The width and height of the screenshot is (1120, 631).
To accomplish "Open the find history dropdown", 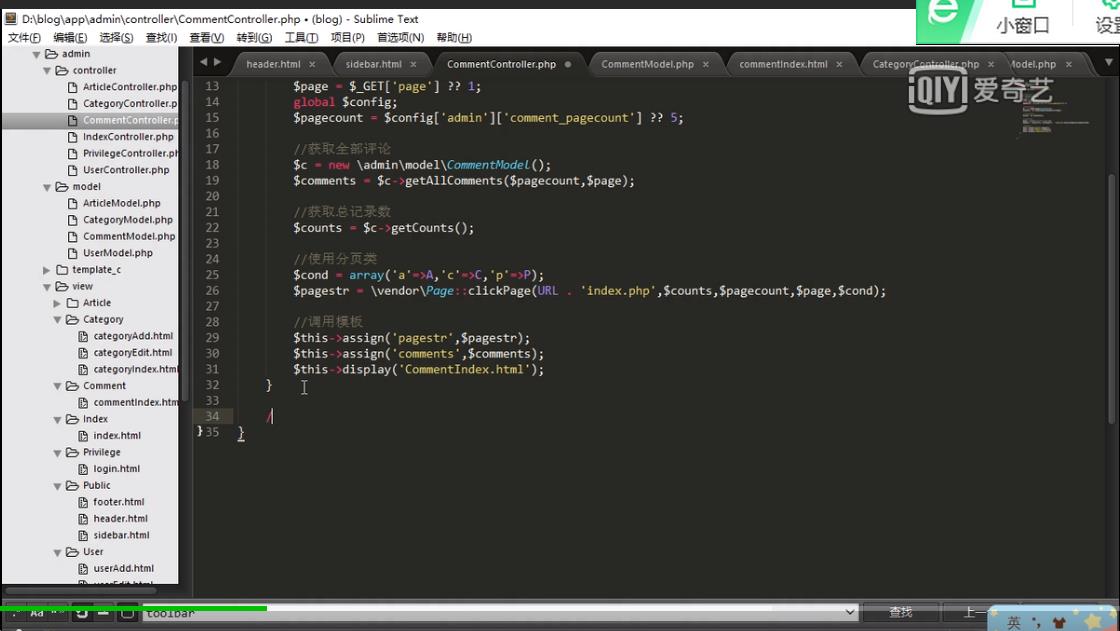I will pos(850,612).
